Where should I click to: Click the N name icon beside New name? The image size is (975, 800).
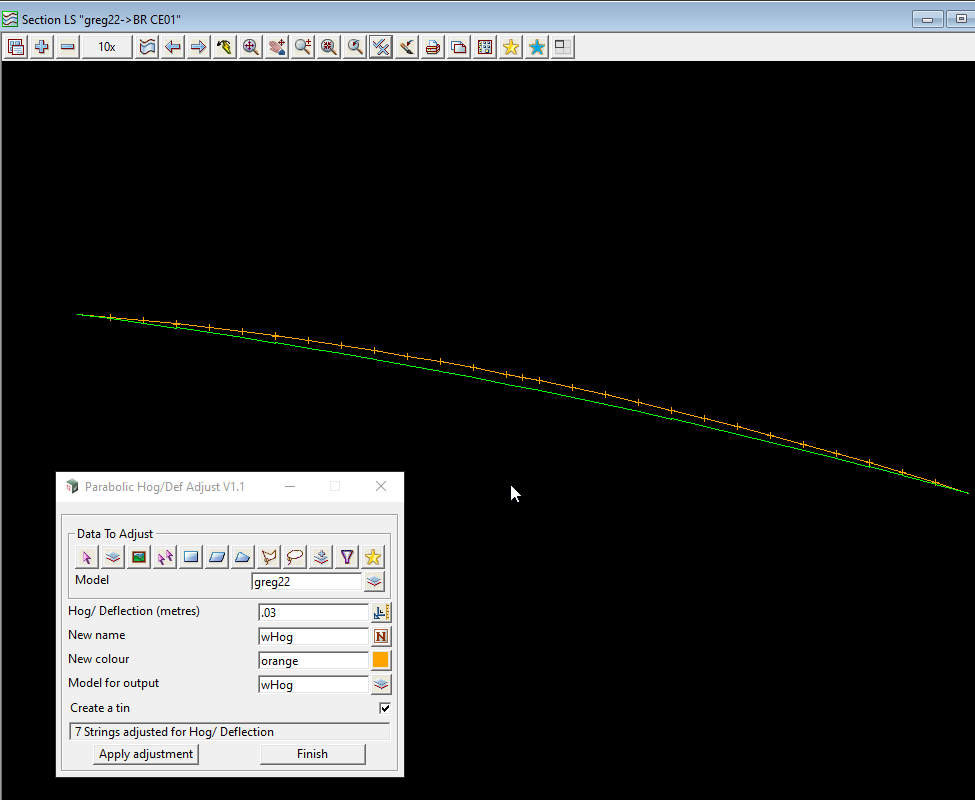point(381,636)
